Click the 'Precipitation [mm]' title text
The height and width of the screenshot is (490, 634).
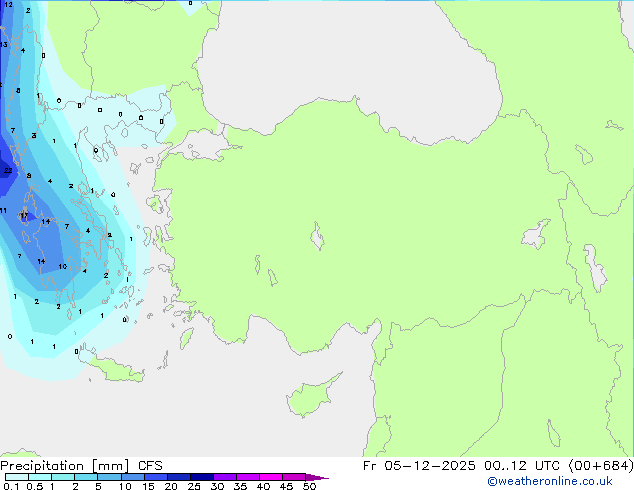pos(65,466)
